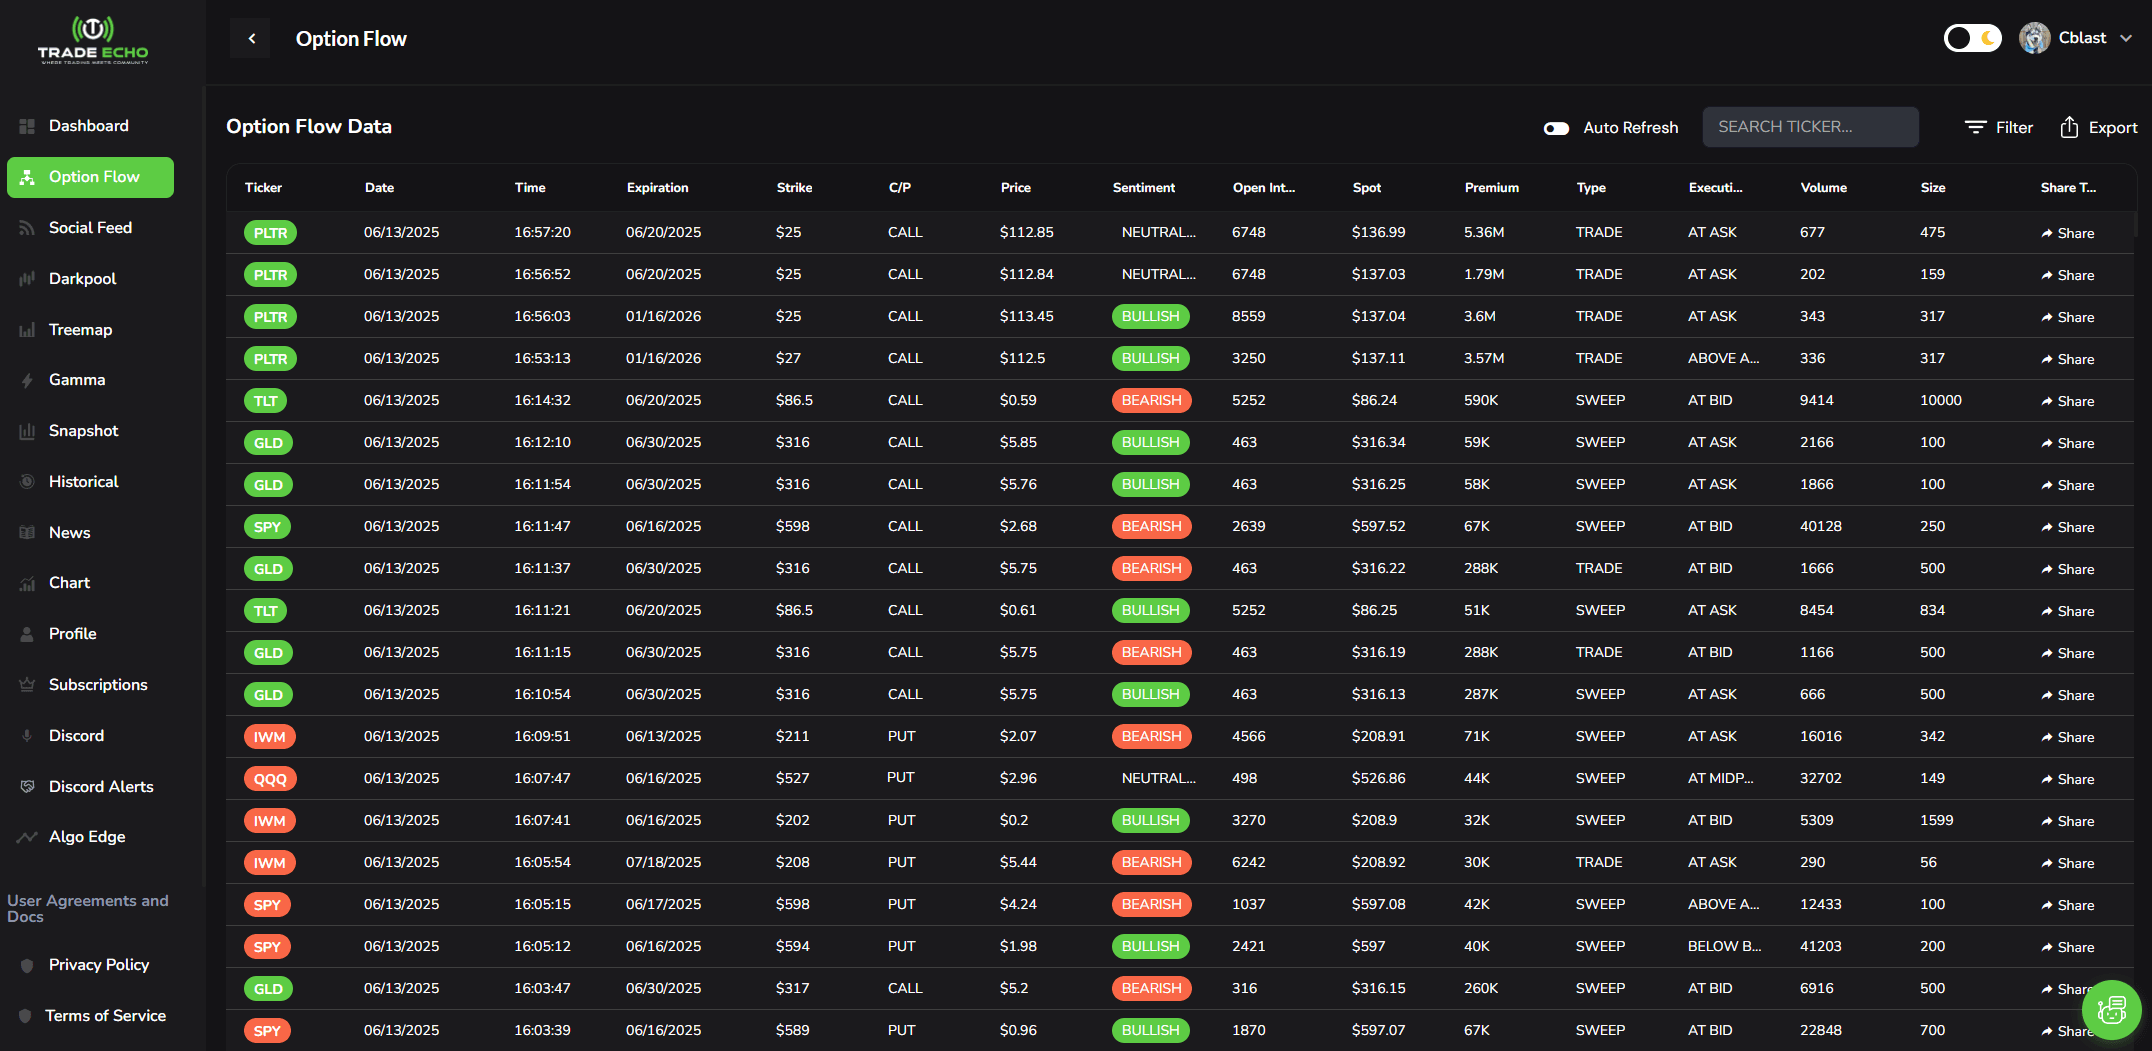Screen dimensions: 2152x1051
Task: Click the TLT ticker badge at 16:14:32
Action: coord(265,401)
